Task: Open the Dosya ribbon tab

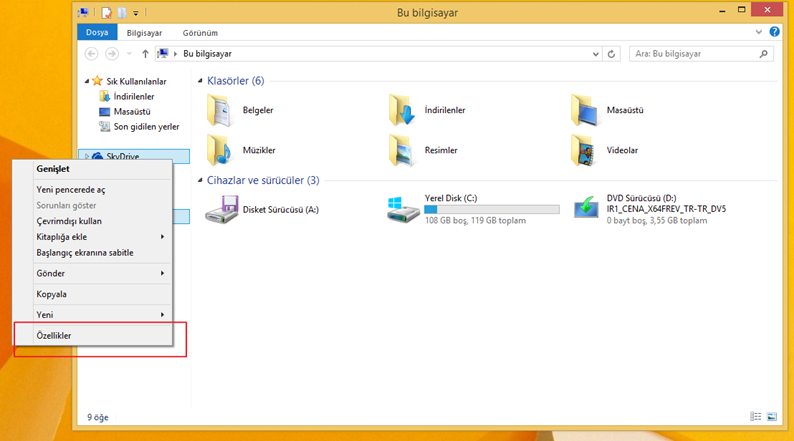Action: click(x=97, y=32)
